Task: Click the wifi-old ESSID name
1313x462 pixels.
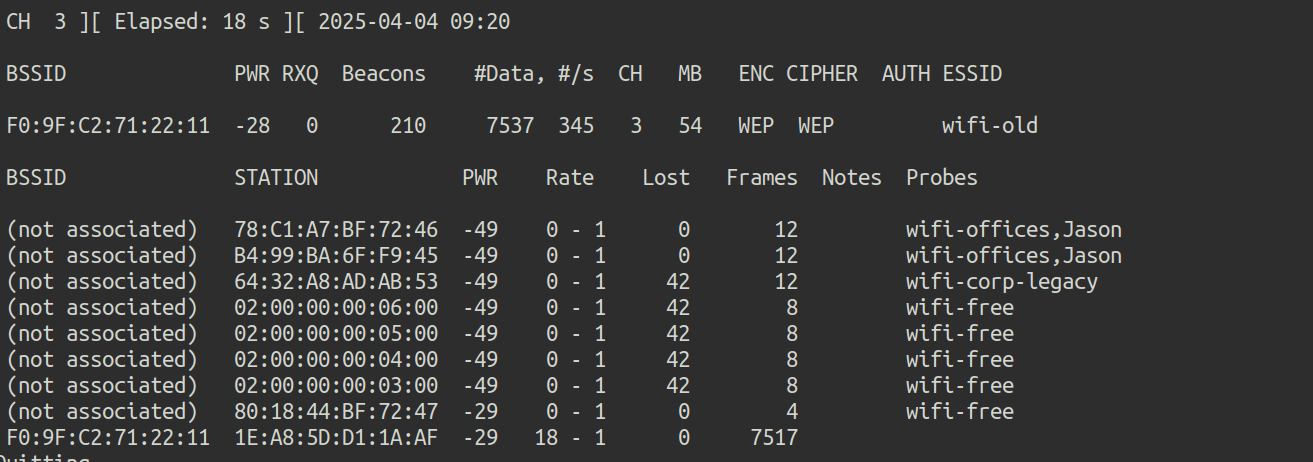Action: (x=989, y=126)
